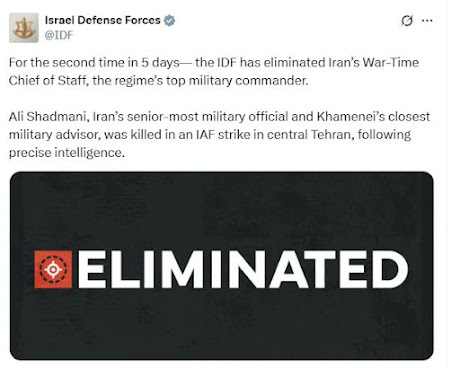Click the letter D ending ELIMINATED
This screenshot has height=368, width=460.
click(x=390, y=269)
